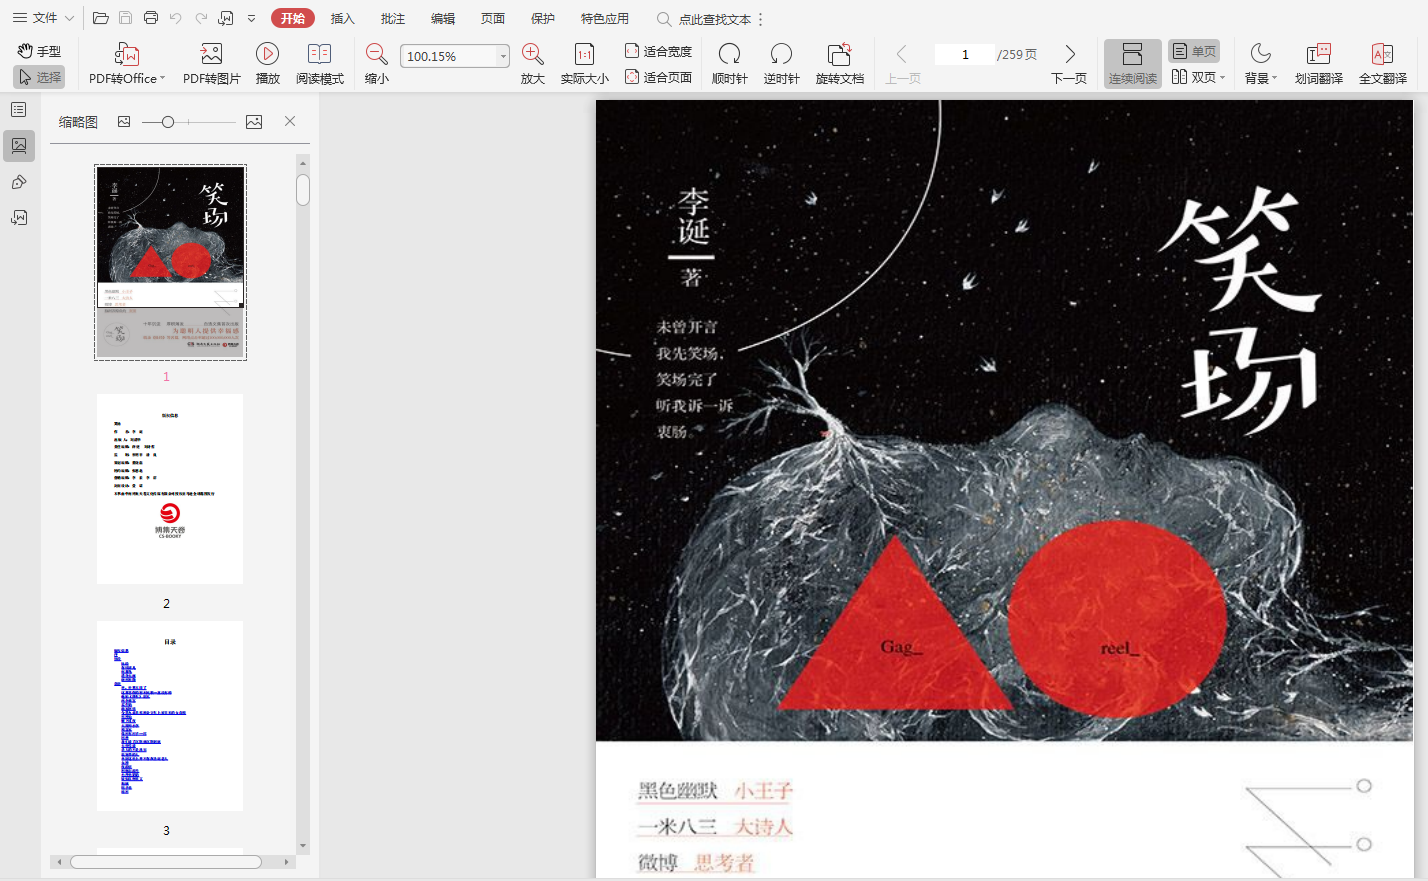Screen dimensions: 1428x881
Task: Click the open folder icon
Action: [100, 18]
